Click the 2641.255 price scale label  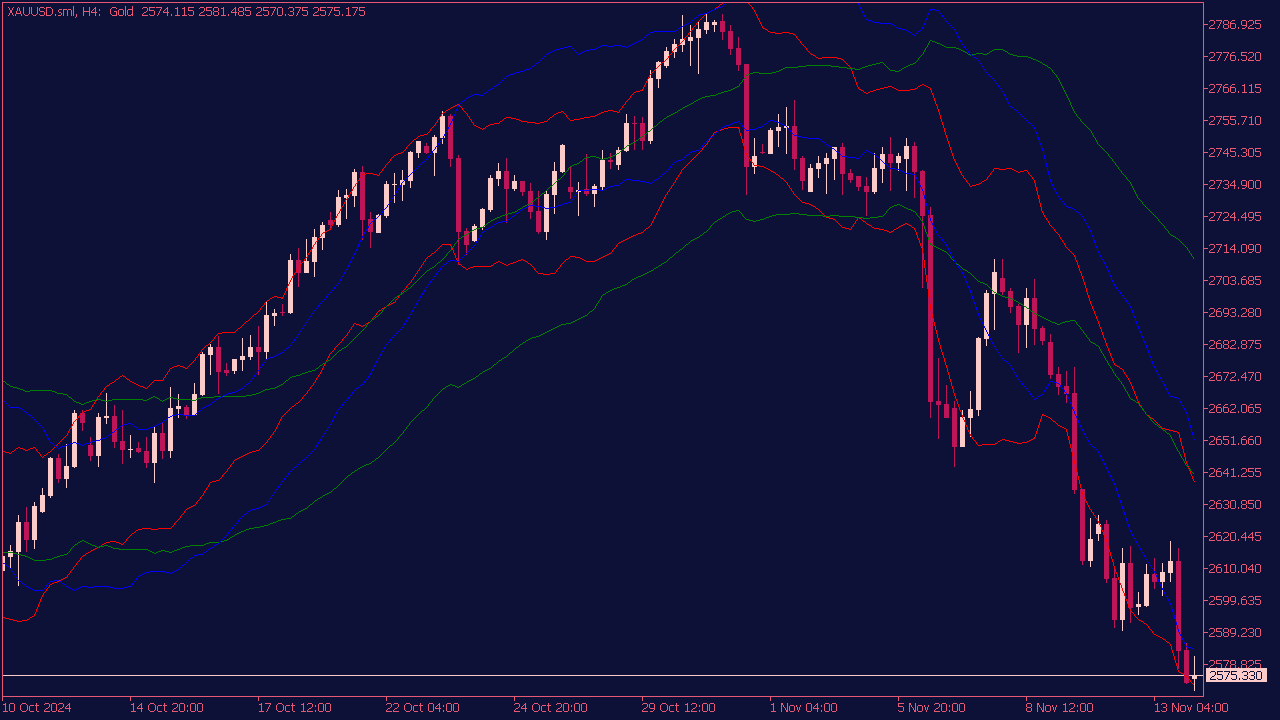tap(1237, 472)
